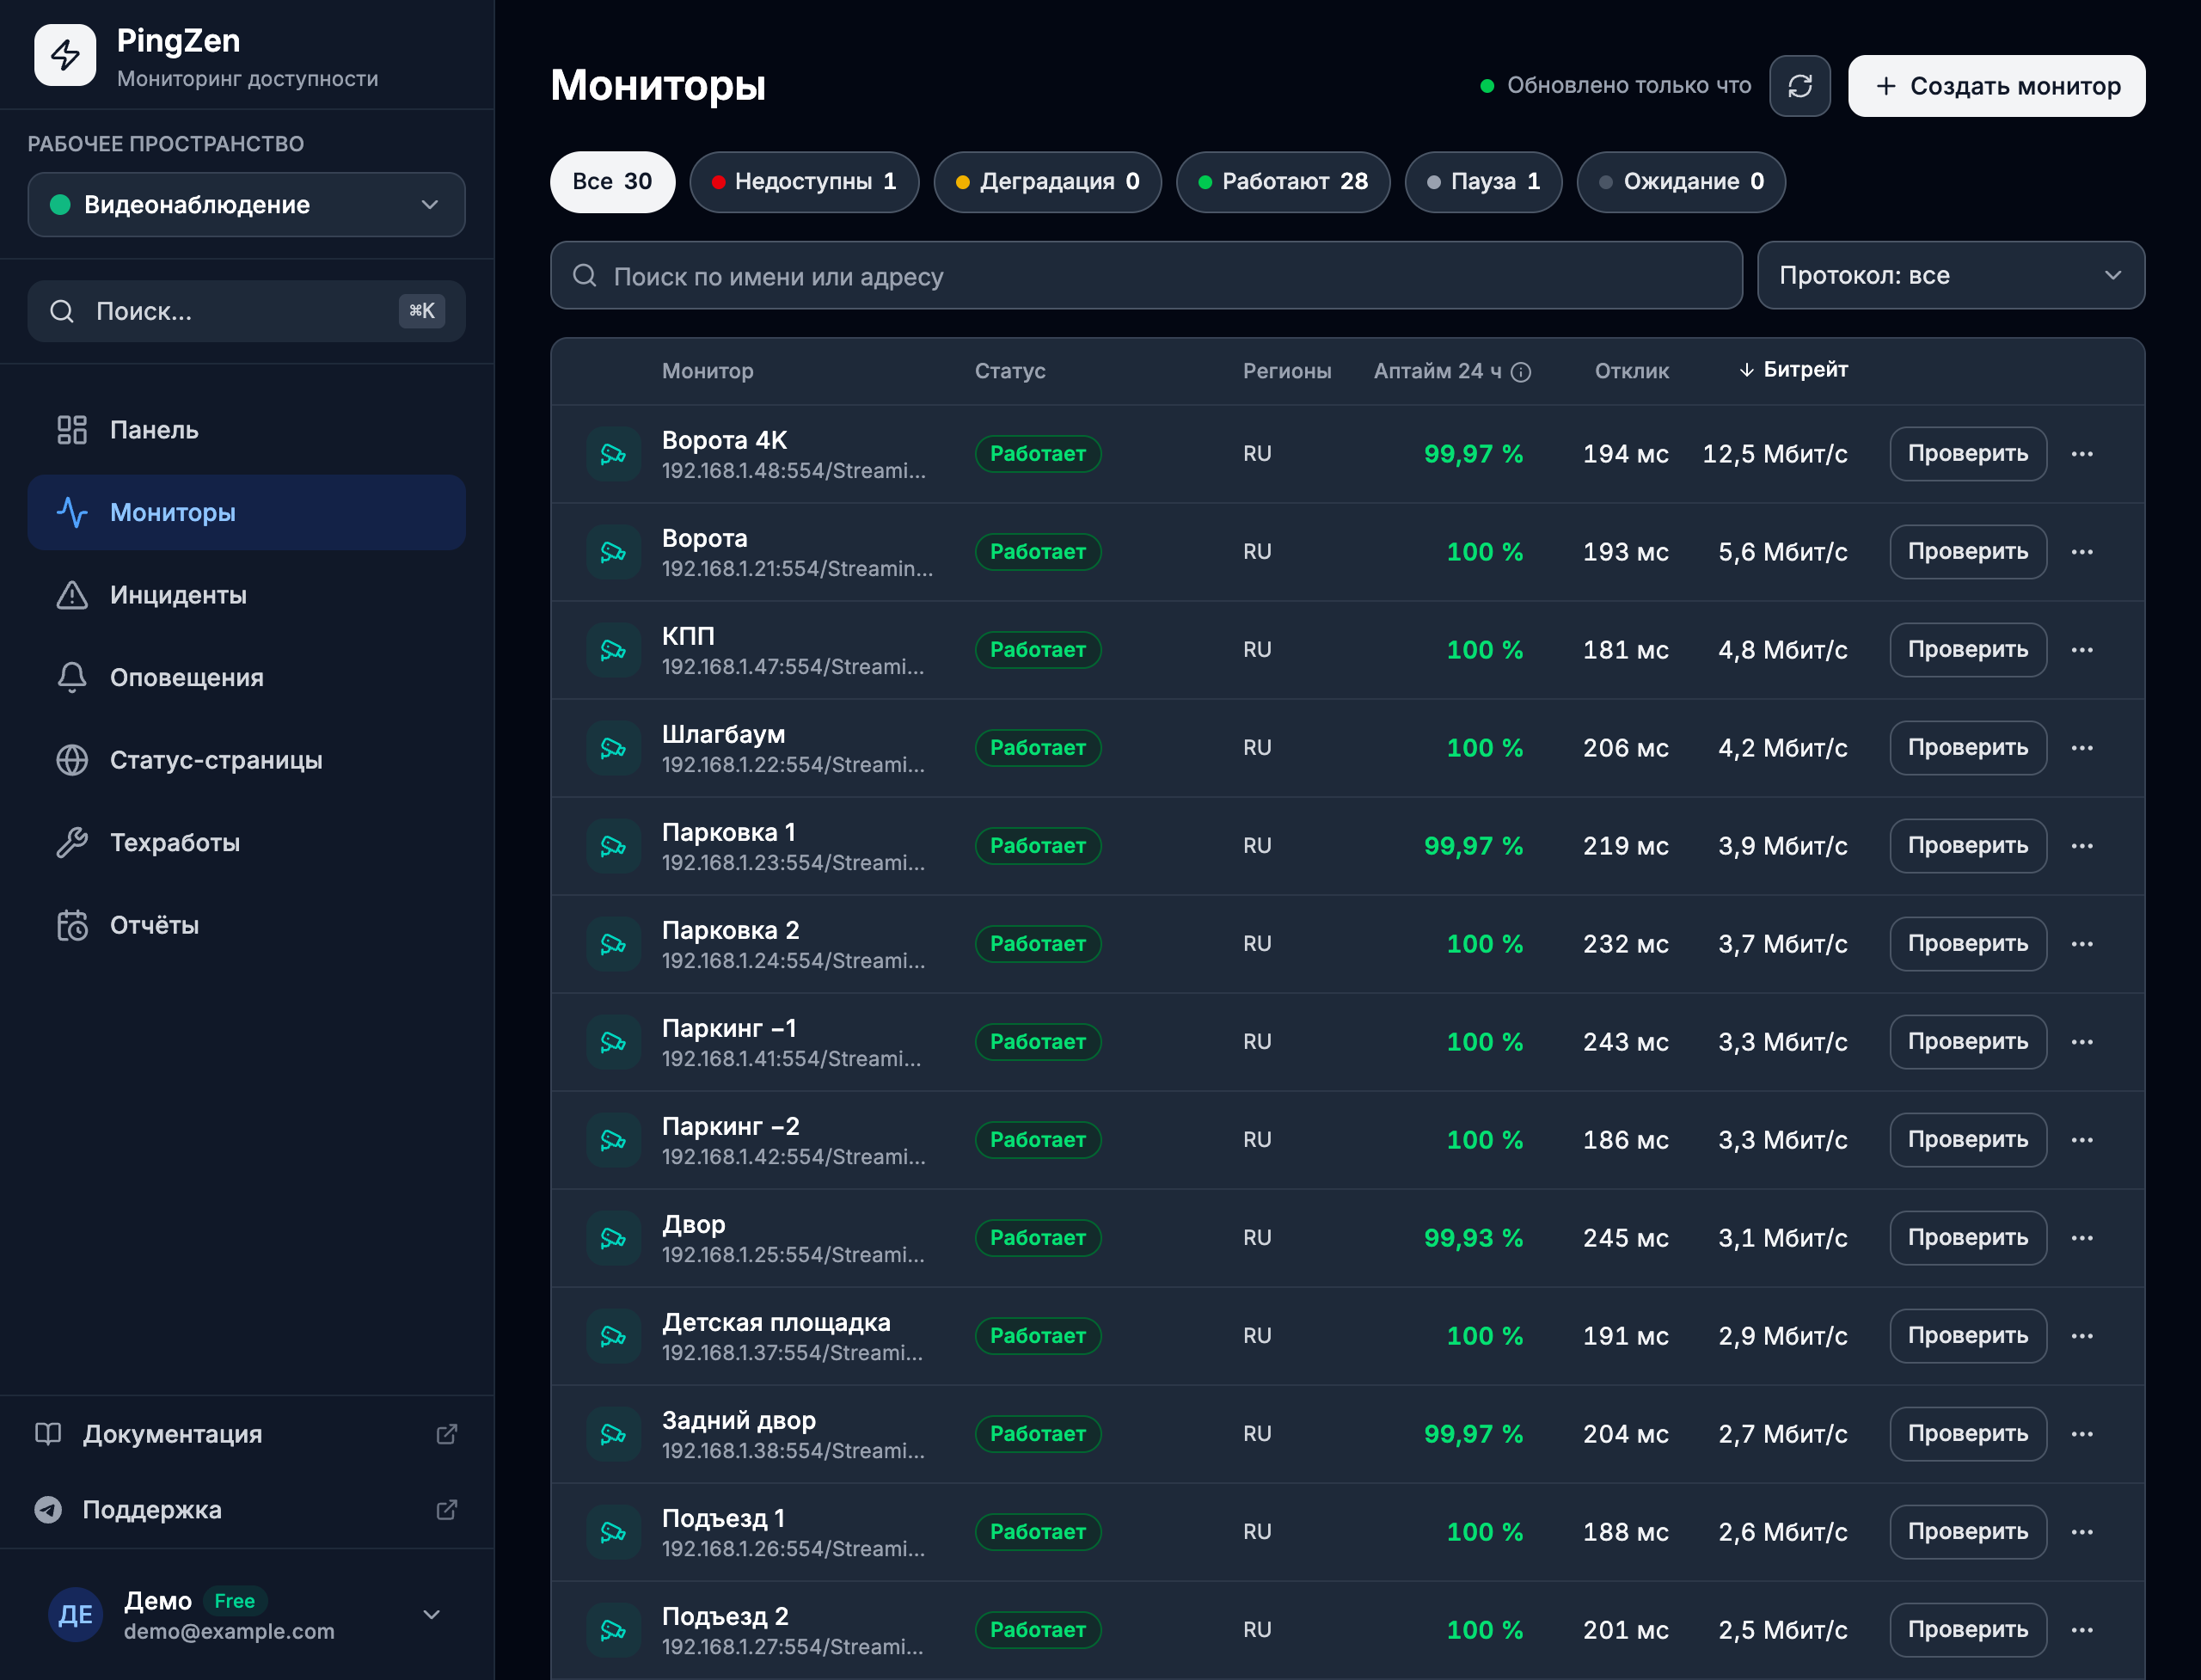The width and height of the screenshot is (2201, 1680).
Task: Open the more options menu for Шлагбаум
Action: (x=2082, y=748)
